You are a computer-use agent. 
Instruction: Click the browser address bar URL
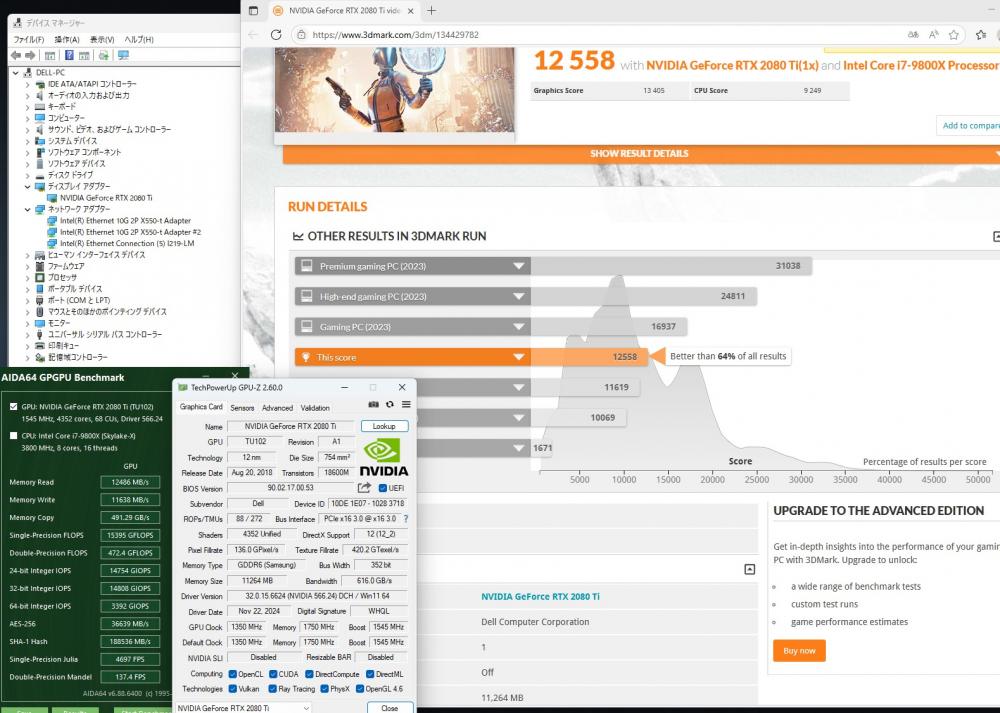(395, 34)
